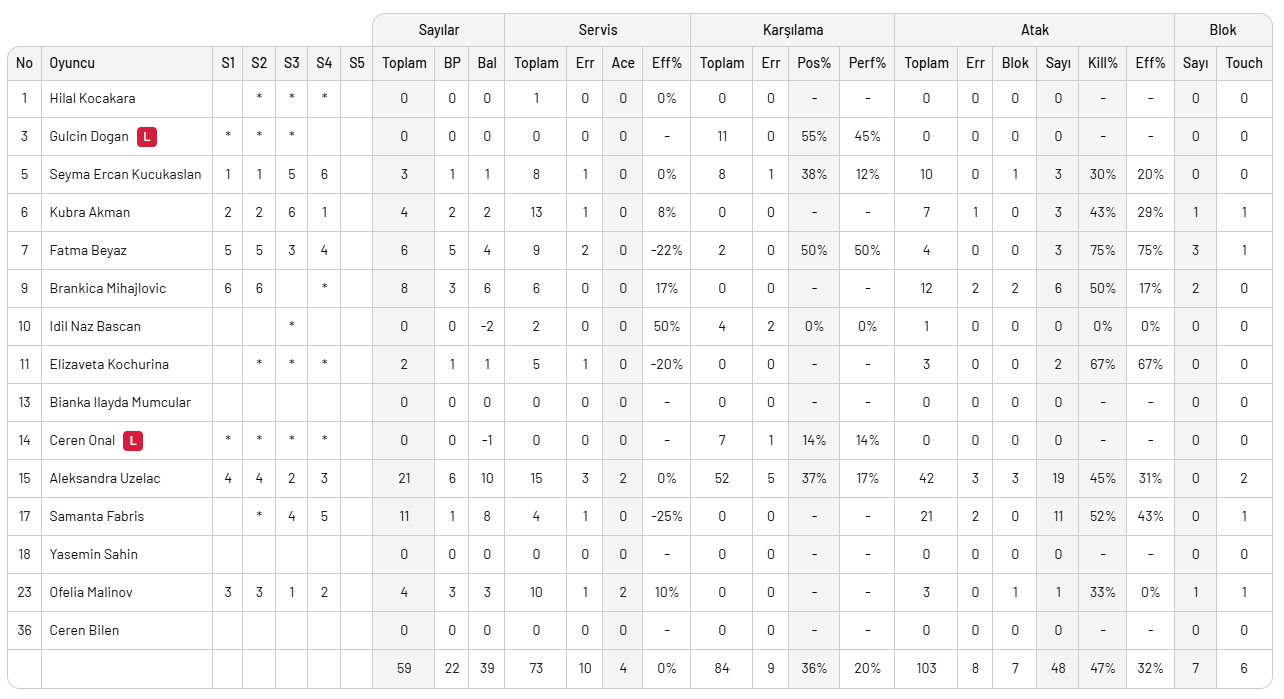Sort by the Touch column header

click(x=1244, y=63)
